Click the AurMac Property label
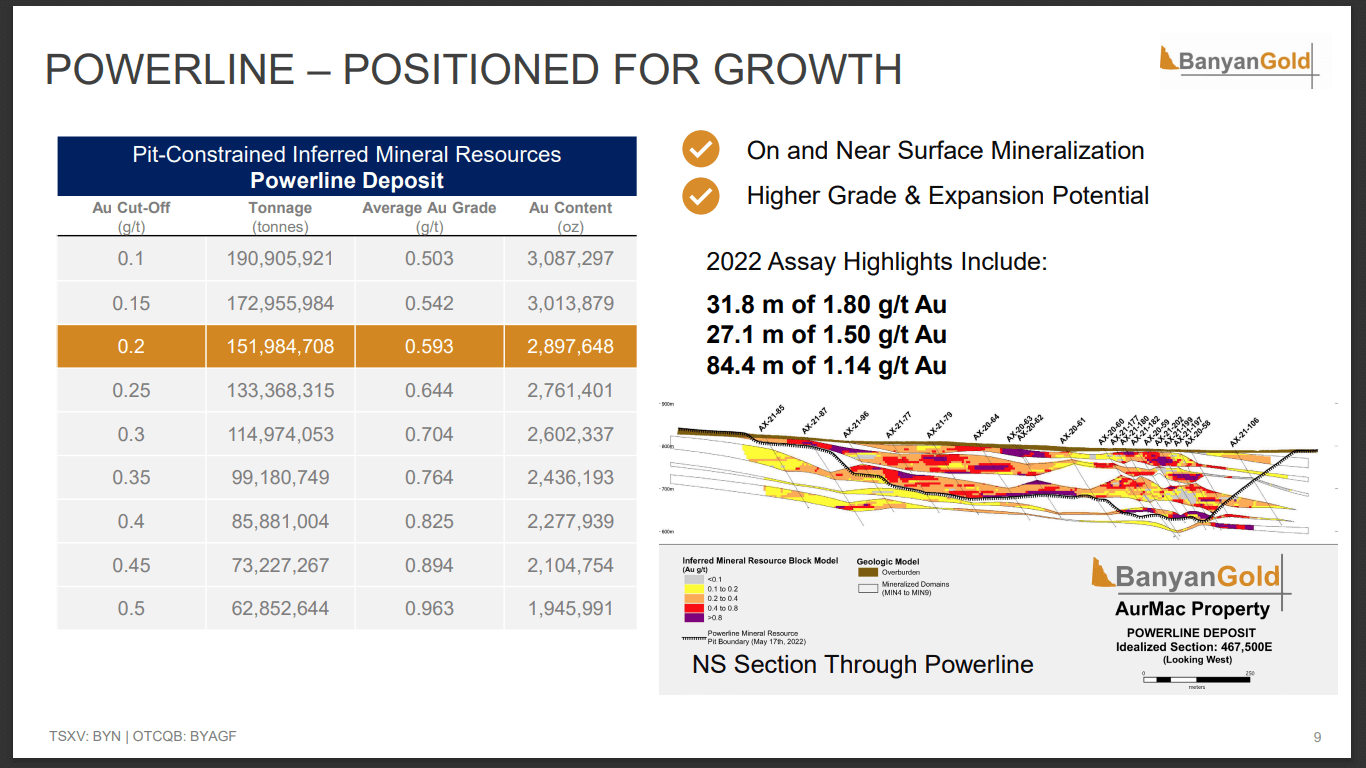The height and width of the screenshot is (768, 1366). (1192, 609)
